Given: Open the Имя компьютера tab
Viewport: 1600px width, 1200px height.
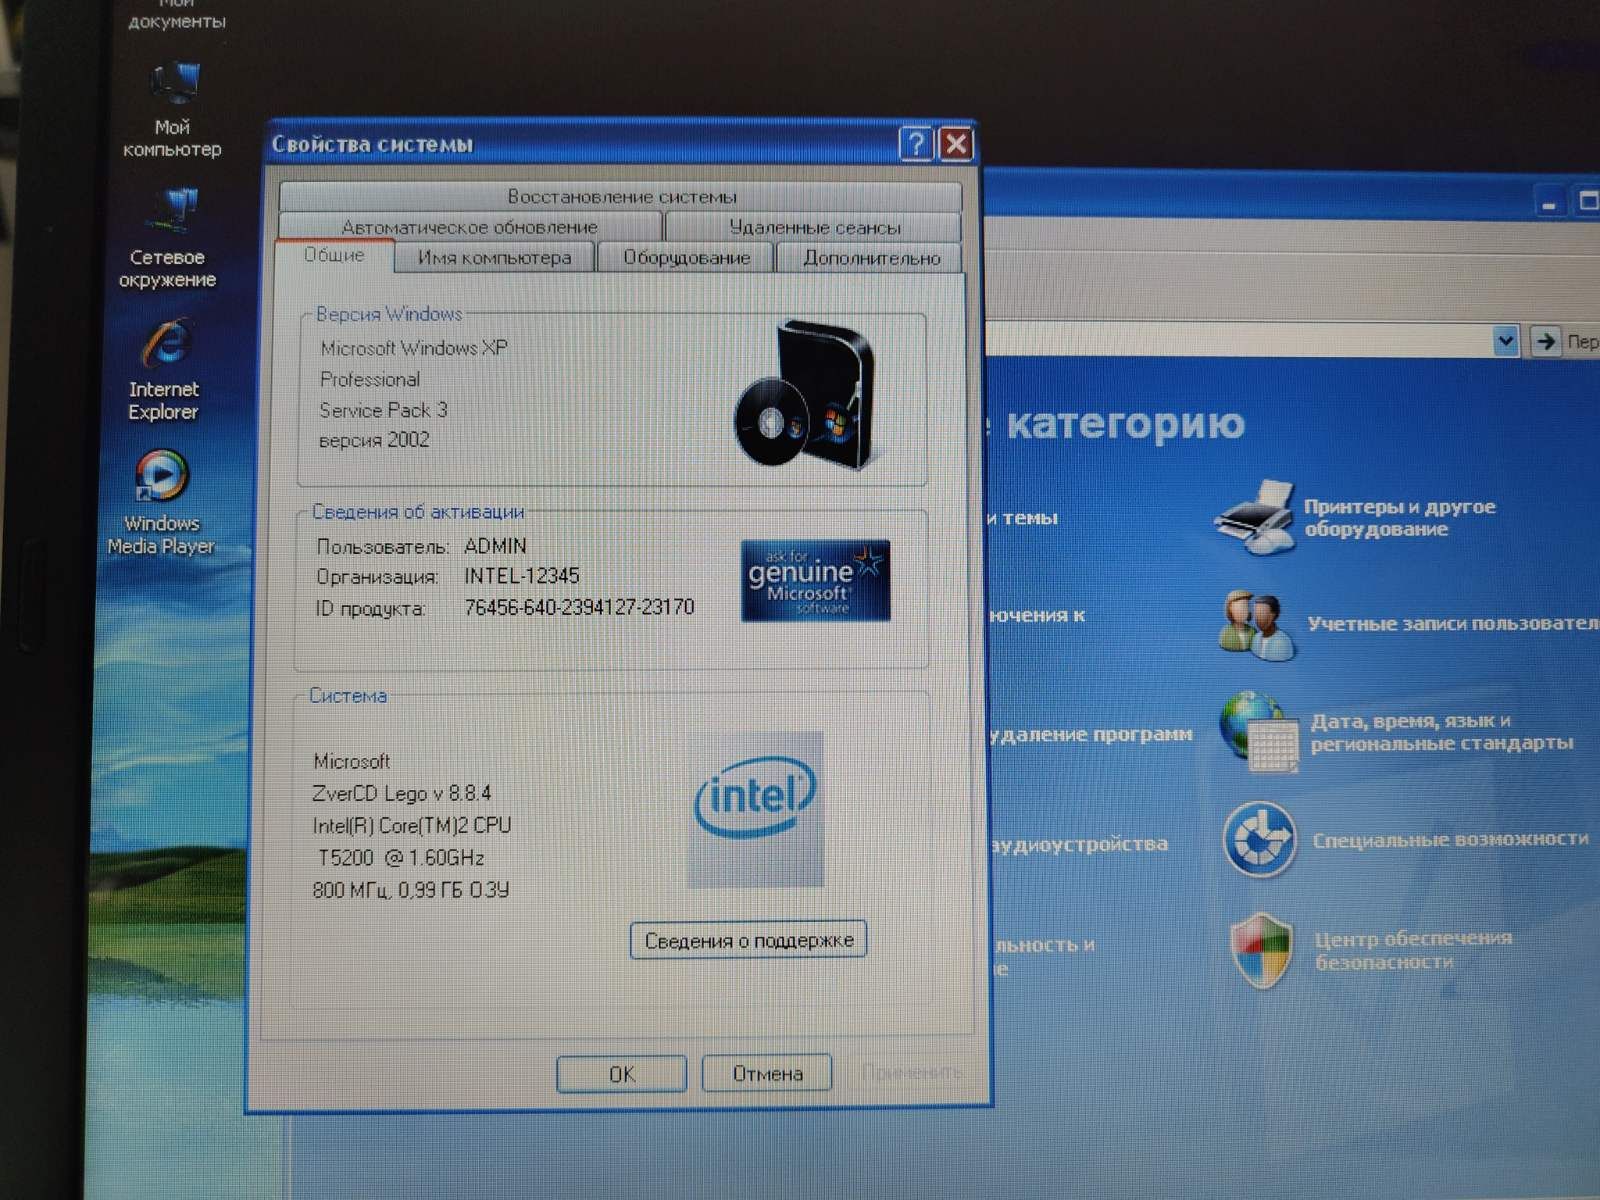Looking at the screenshot, I should pos(494,257).
